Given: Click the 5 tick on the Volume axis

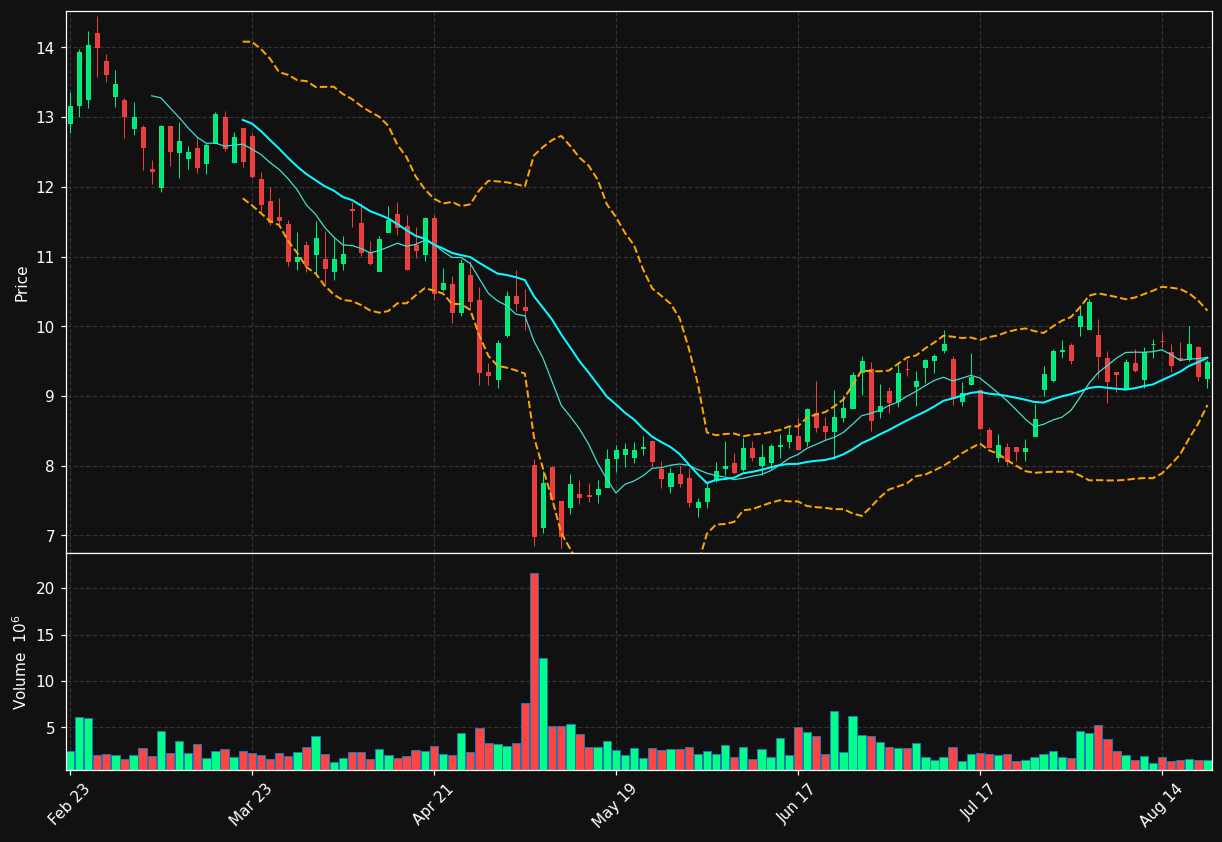Looking at the screenshot, I should [50, 728].
